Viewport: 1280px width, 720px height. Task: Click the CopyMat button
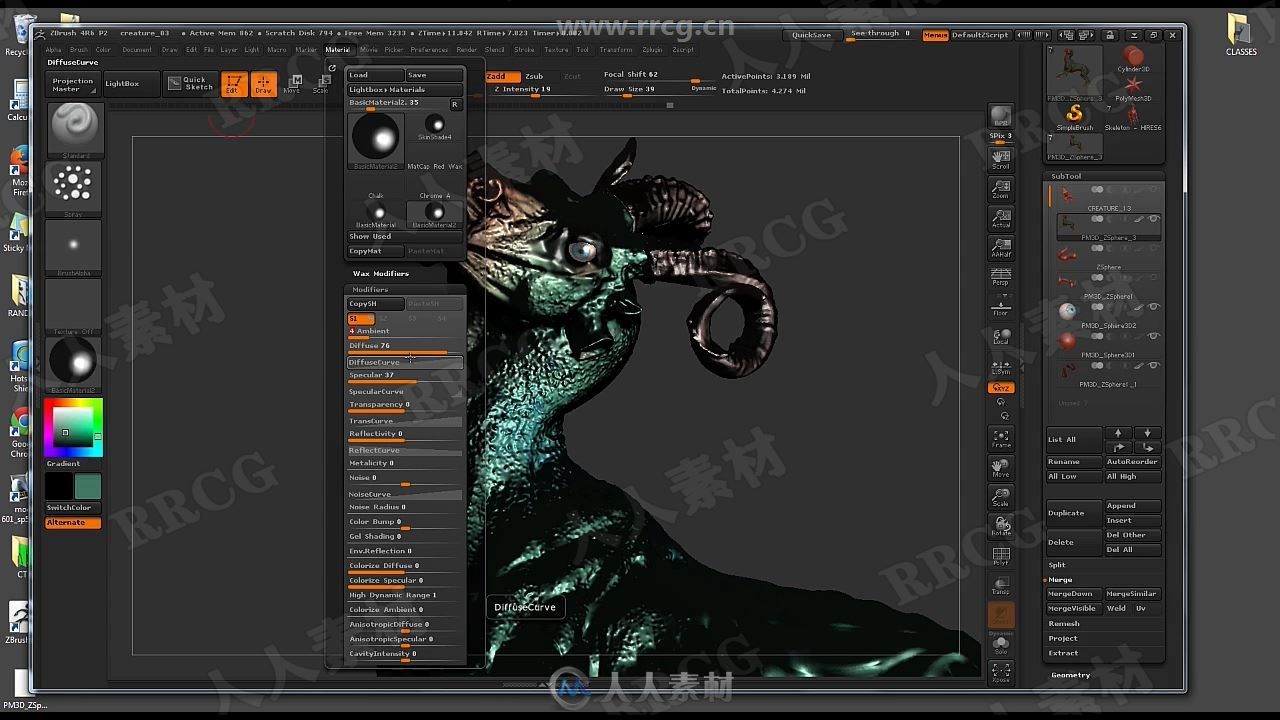click(375, 251)
